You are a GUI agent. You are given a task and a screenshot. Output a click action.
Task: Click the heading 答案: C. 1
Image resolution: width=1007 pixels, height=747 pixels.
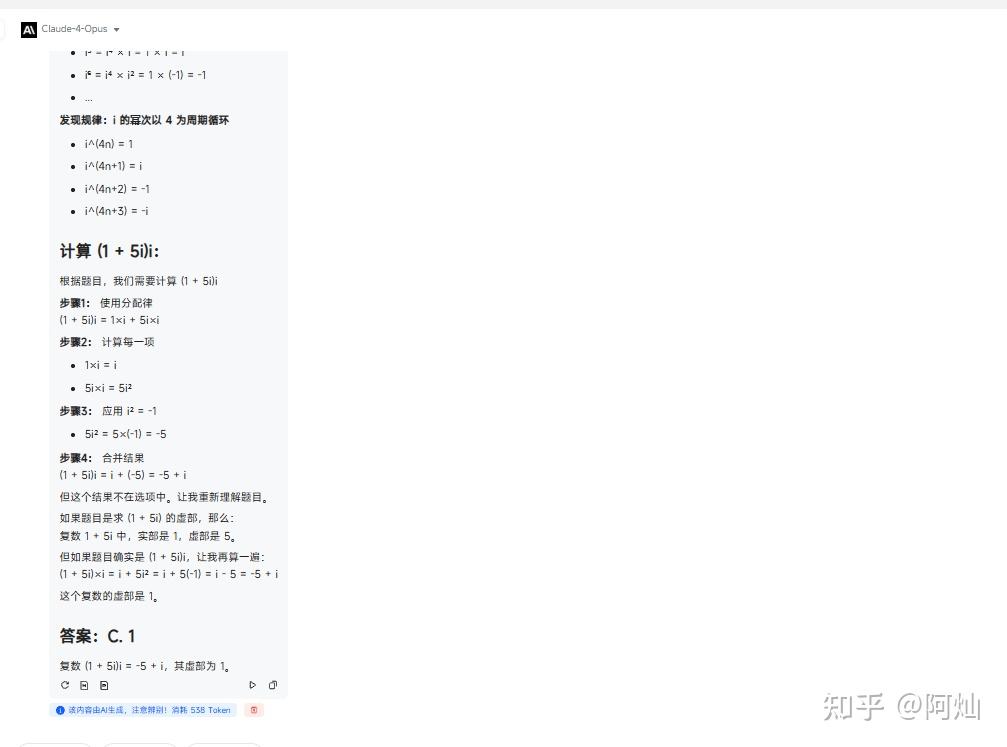(x=98, y=636)
